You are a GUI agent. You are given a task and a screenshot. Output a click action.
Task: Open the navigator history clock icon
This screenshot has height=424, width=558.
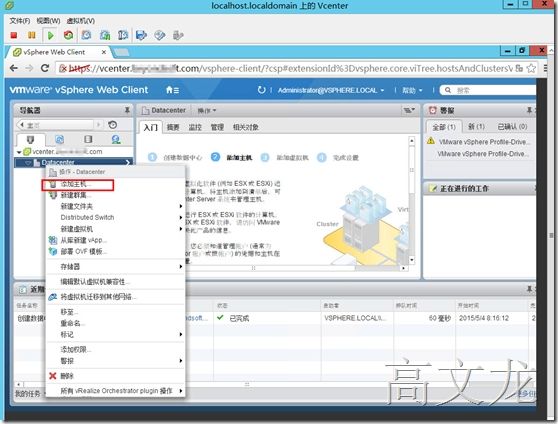pos(112,125)
